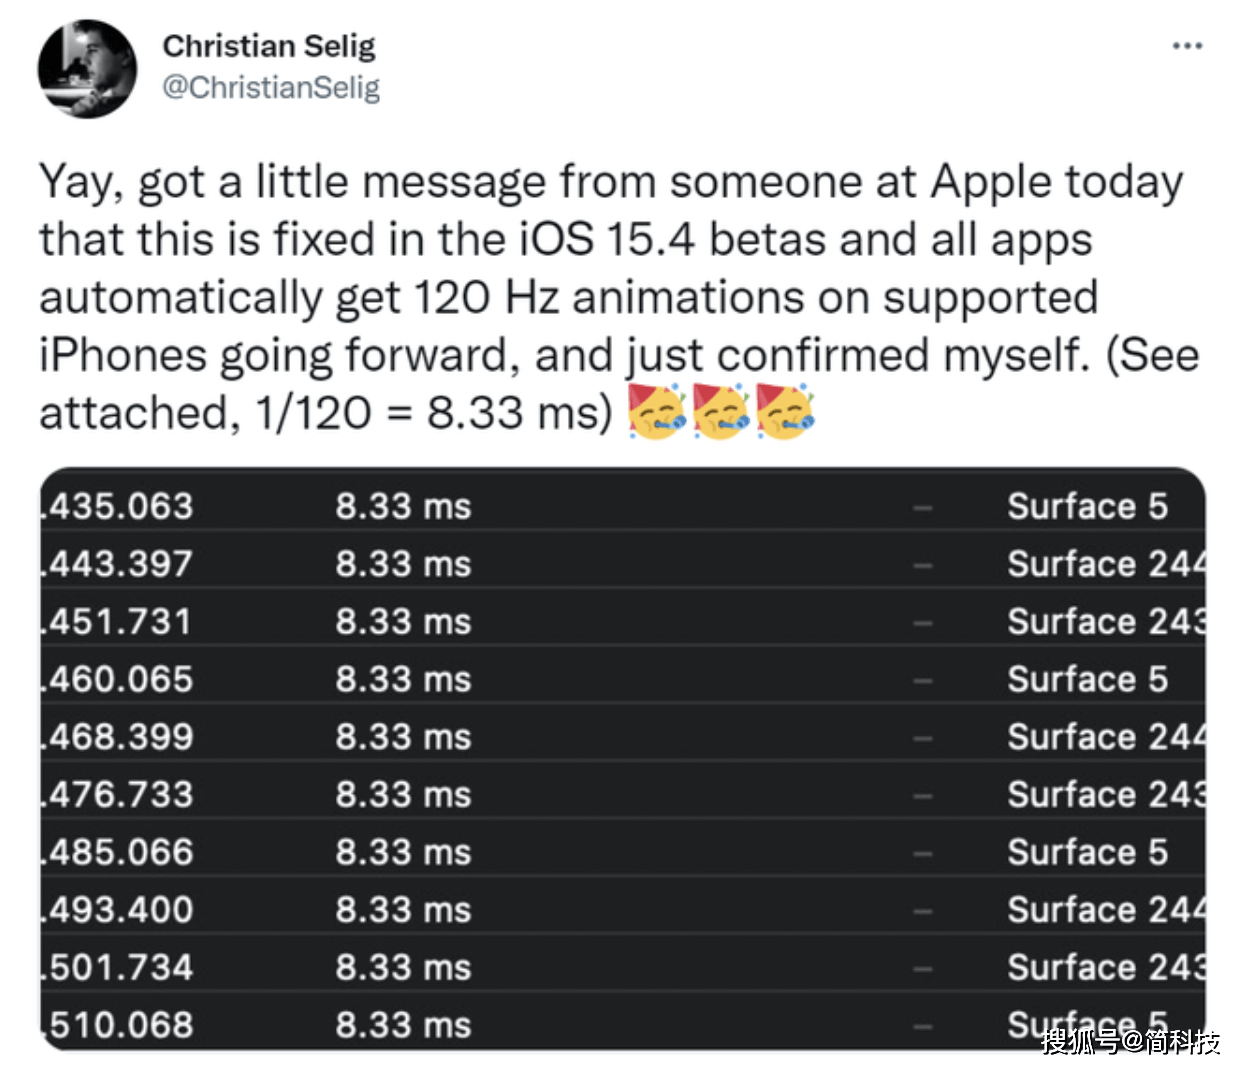
Task: Click the second party face emoji
Action: click(725, 410)
